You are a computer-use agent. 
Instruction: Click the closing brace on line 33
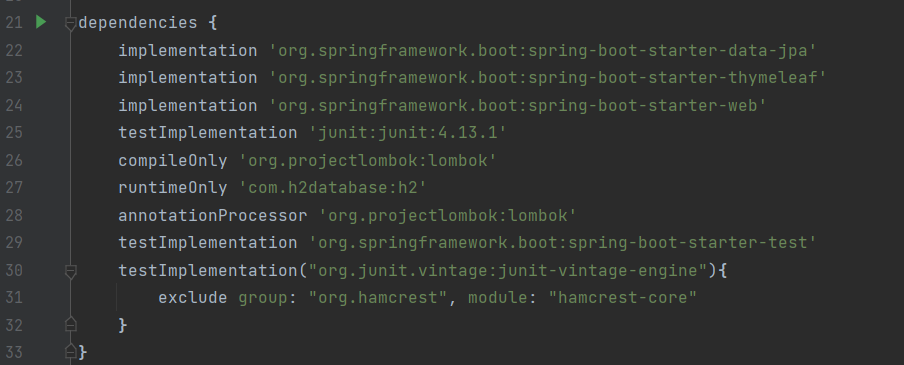pyautogui.click(x=83, y=352)
